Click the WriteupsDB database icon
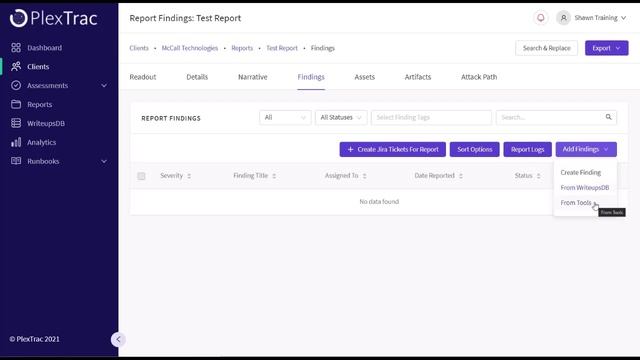The image size is (640, 360). click(16, 123)
